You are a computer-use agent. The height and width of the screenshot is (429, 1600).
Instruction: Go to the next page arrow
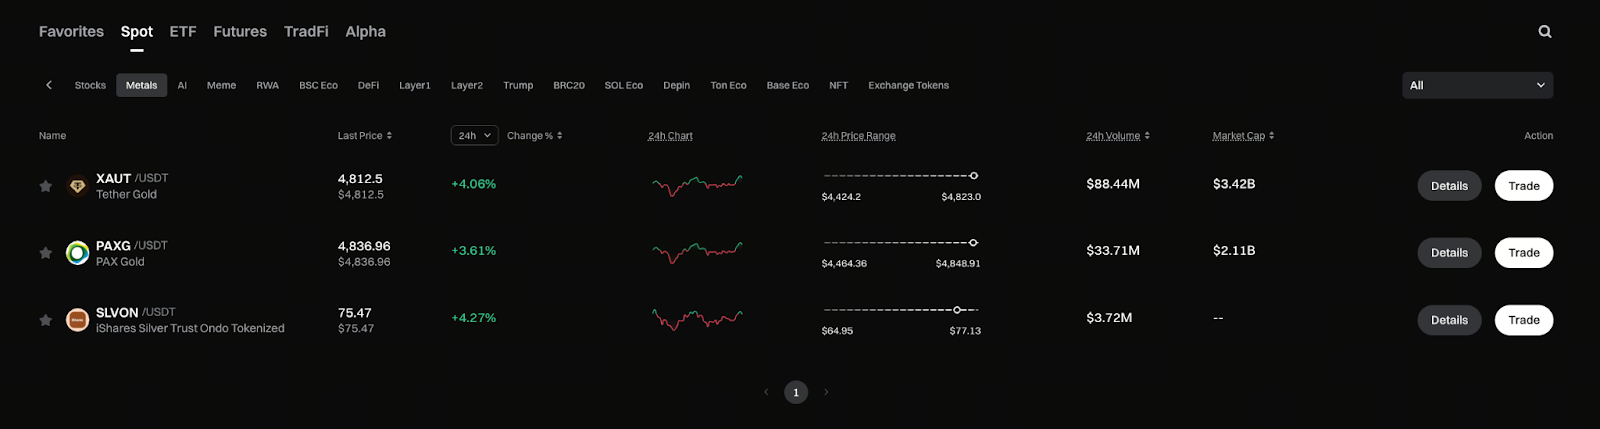click(826, 392)
